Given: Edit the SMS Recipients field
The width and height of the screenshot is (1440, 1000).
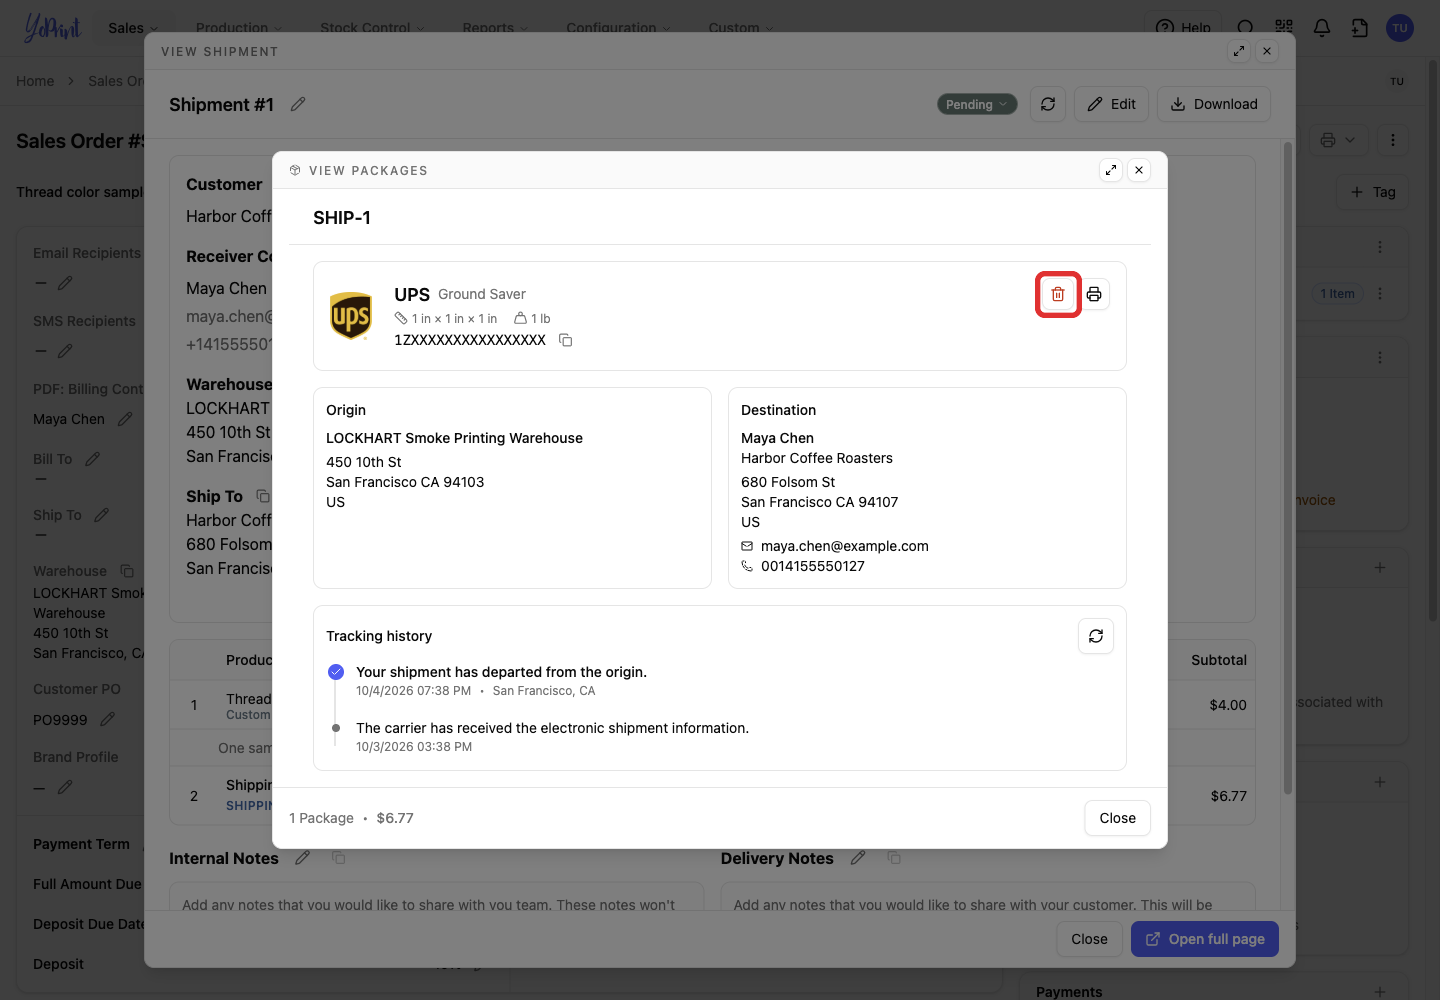Looking at the screenshot, I should pos(65,351).
